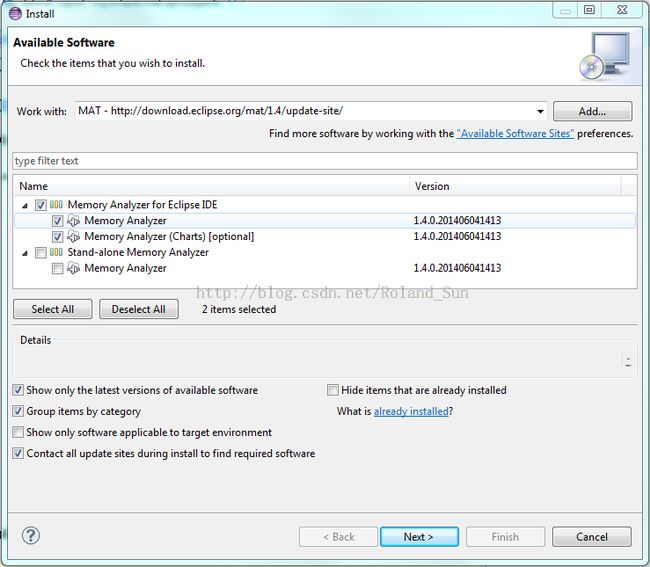Open the Work with dropdown arrow

click(540, 111)
